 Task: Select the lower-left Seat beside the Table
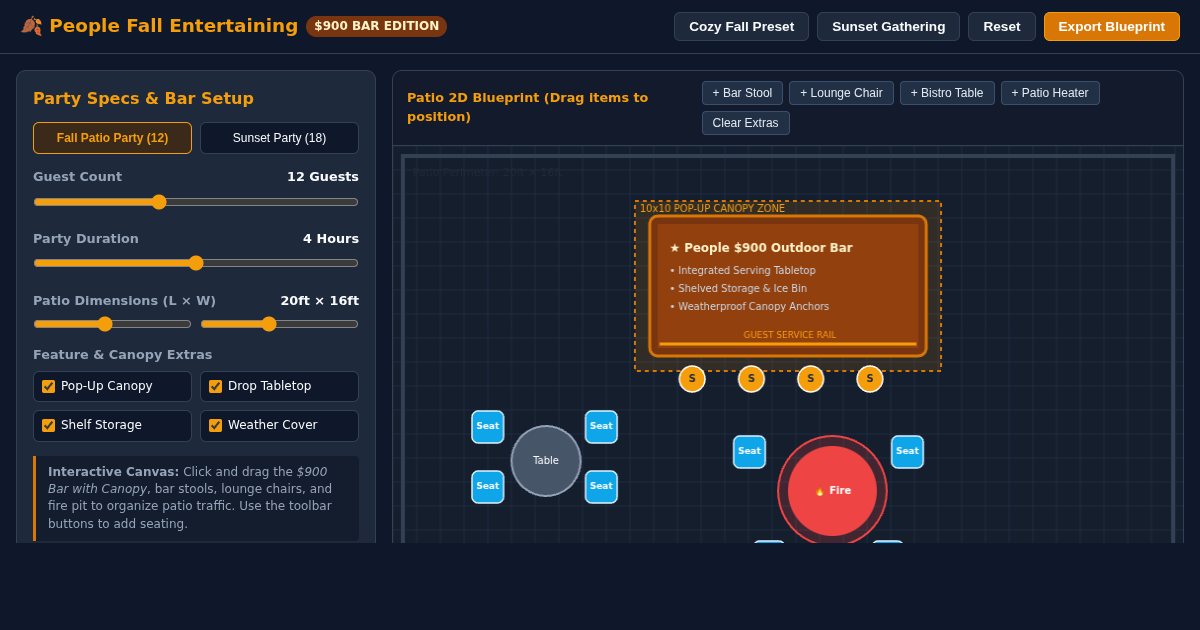[x=488, y=487]
